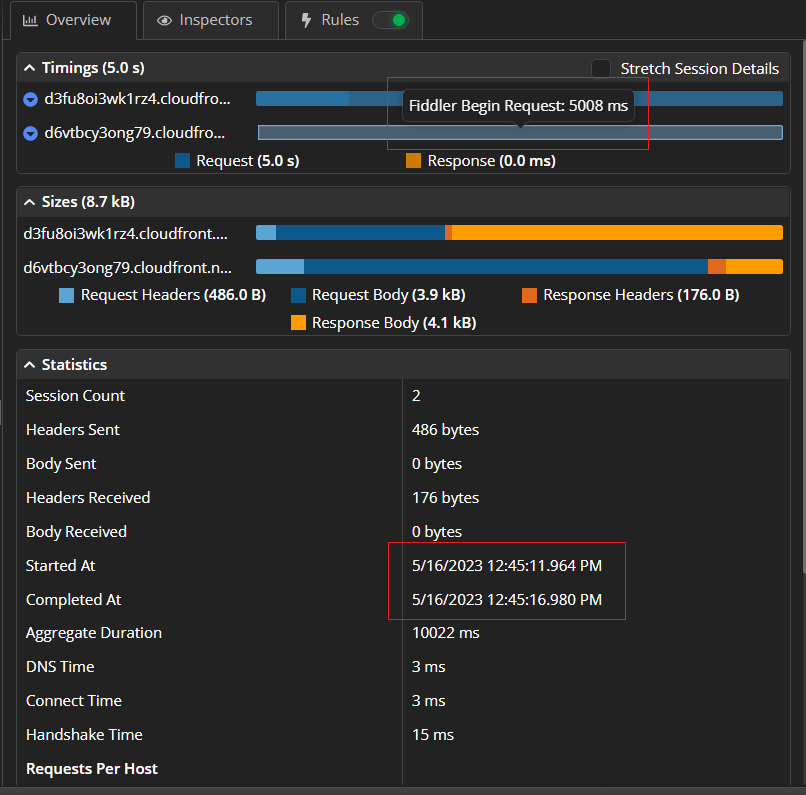Select d3fu8oi3wk1rz4.cloudfront host in Sizes
The image size is (806, 795).
(x=125, y=234)
